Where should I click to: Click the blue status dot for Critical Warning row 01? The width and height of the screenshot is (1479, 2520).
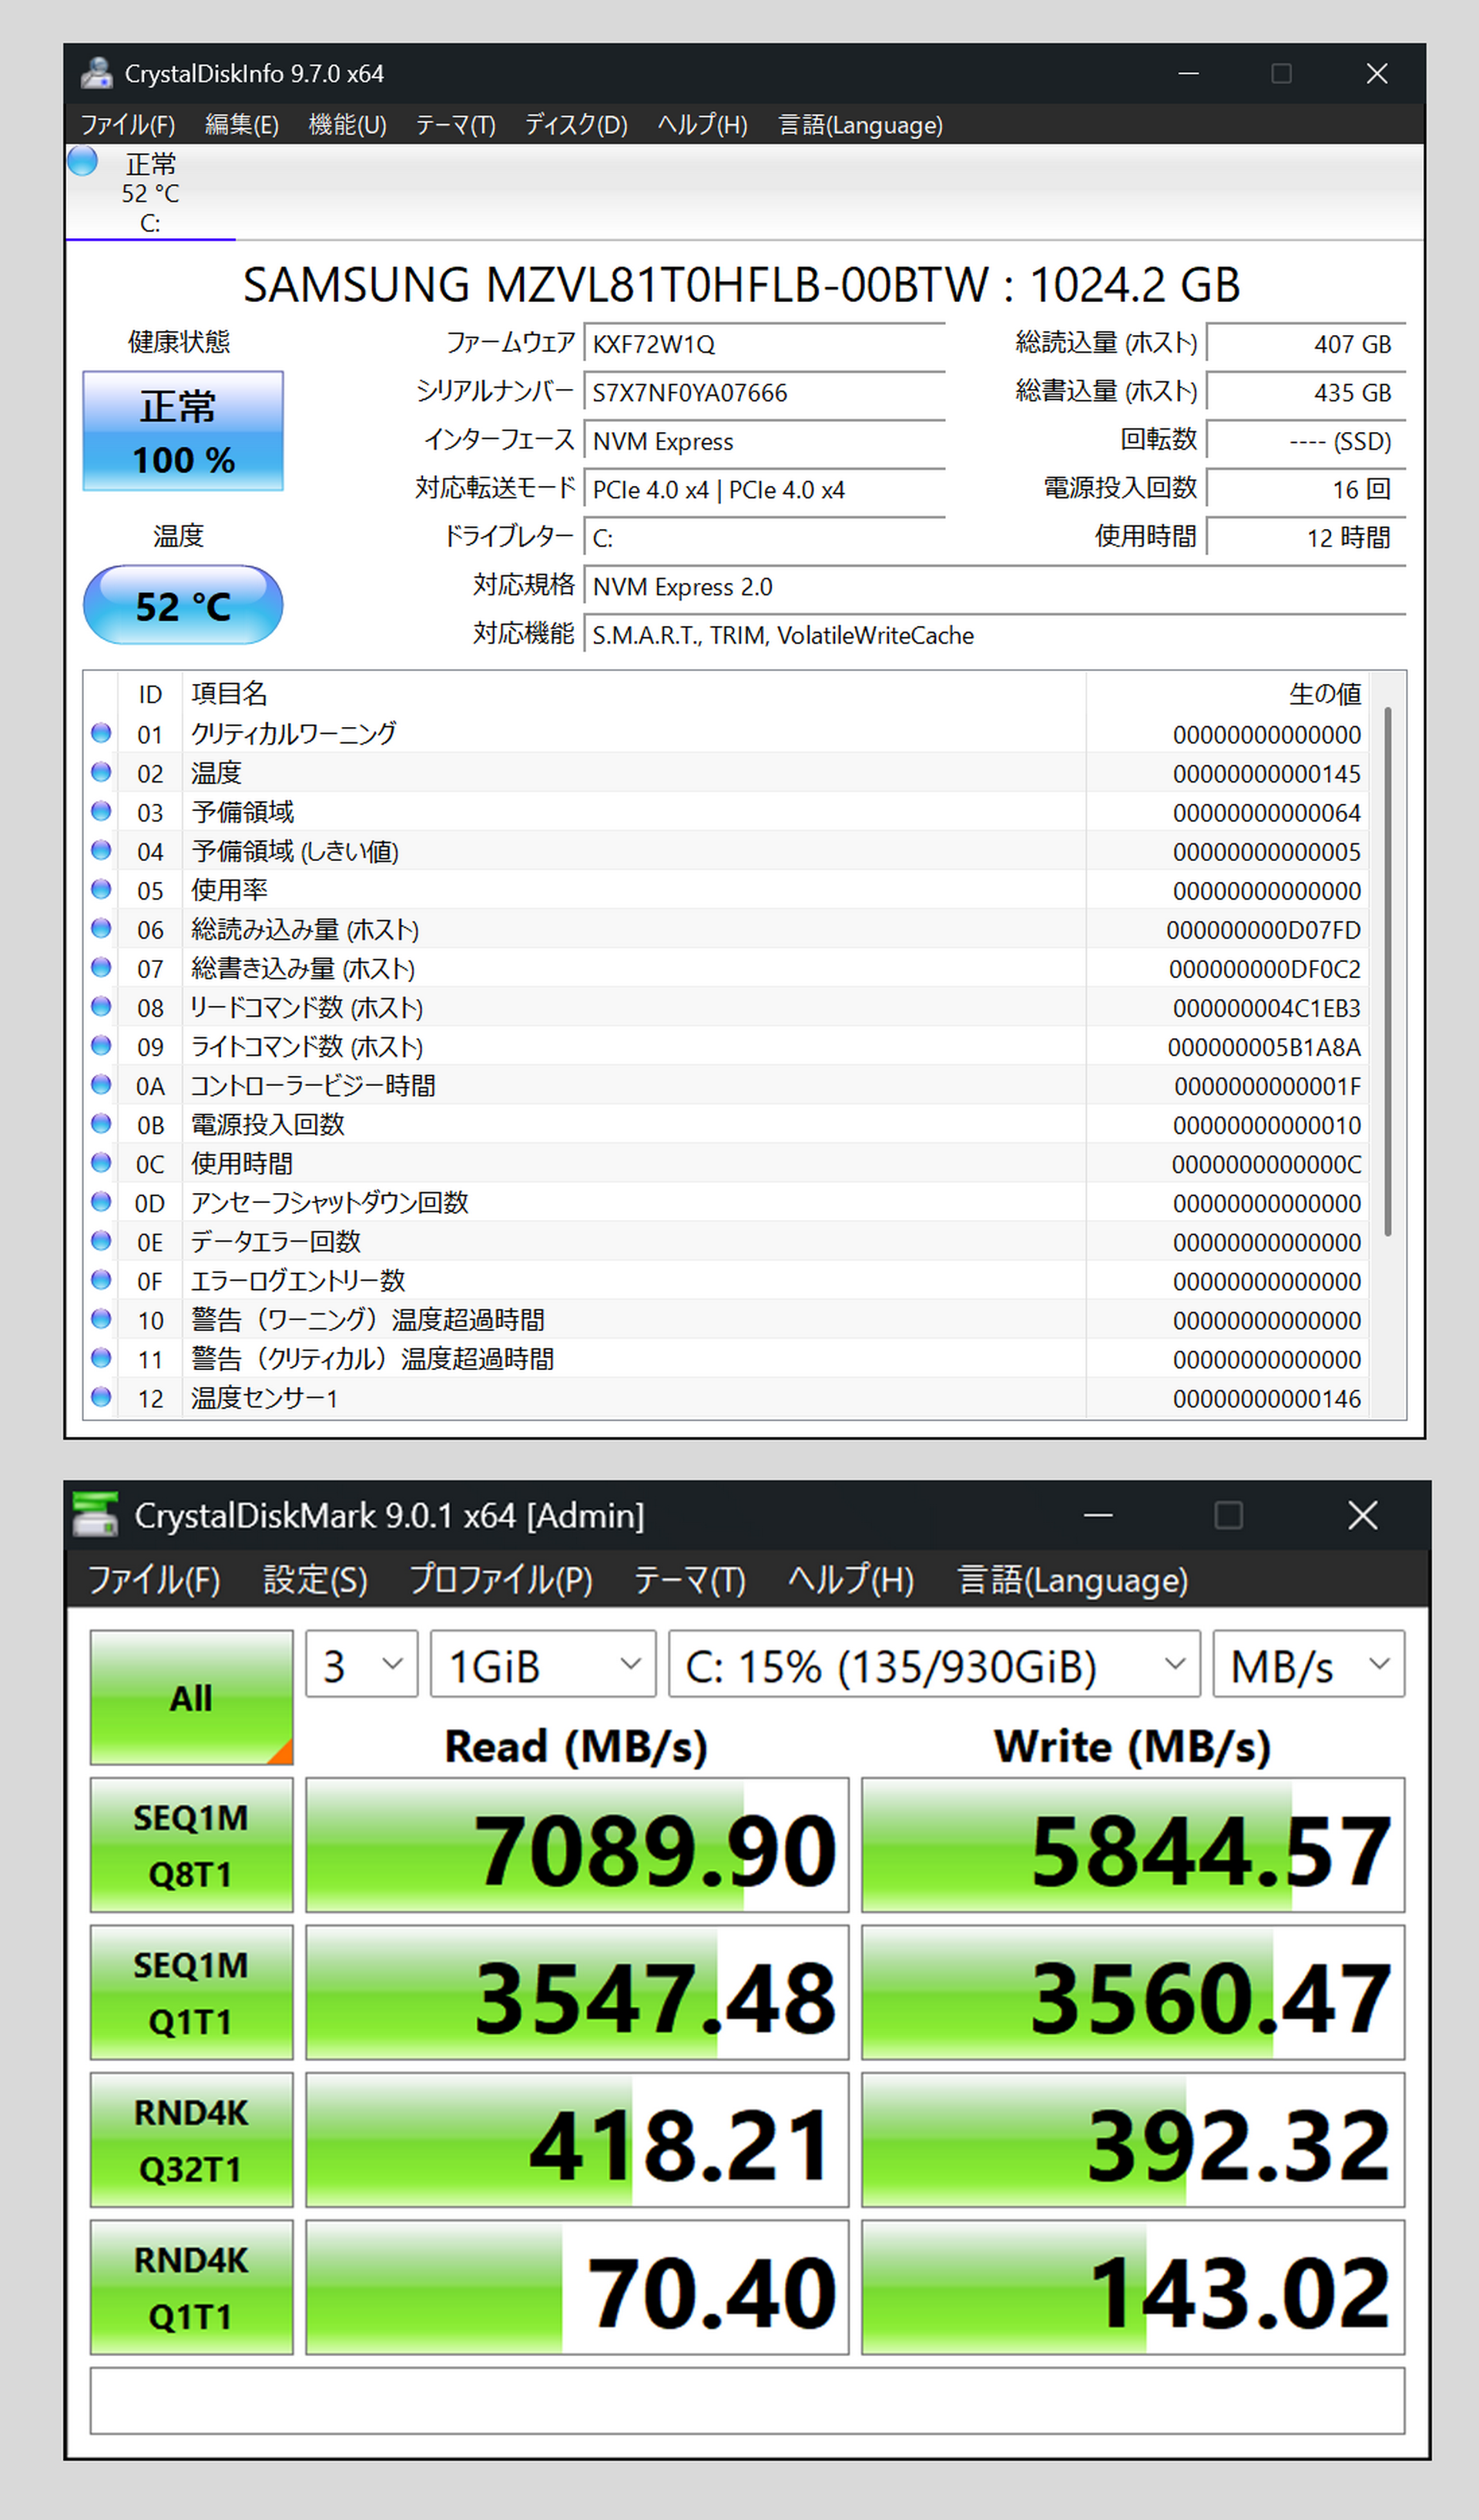click(x=101, y=733)
